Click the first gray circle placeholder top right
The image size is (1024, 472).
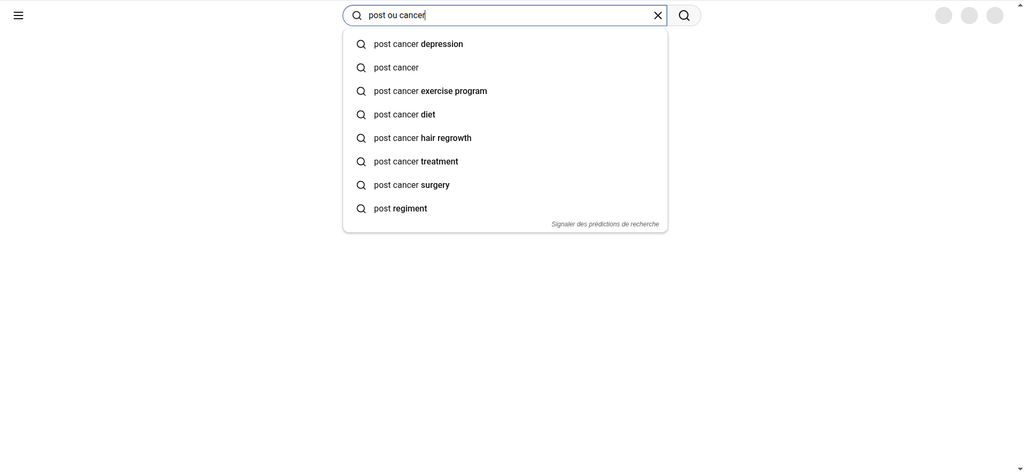[x=943, y=16]
